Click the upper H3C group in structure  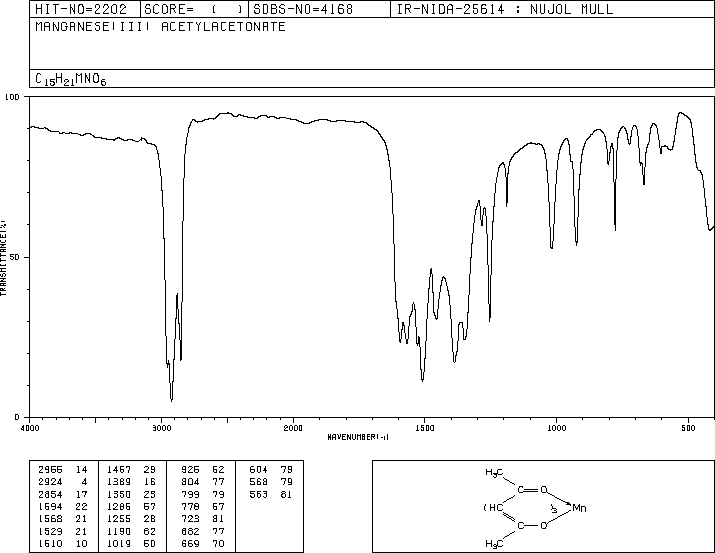(x=494, y=472)
